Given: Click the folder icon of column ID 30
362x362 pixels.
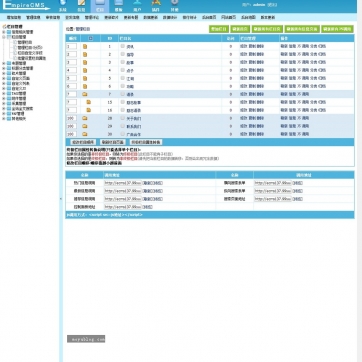Looking at the screenshot, I should click(85, 134).
